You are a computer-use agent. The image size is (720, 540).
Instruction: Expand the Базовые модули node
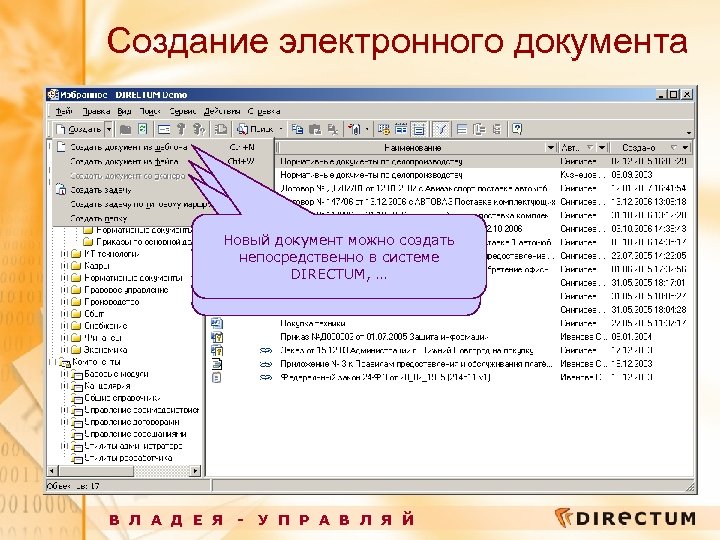click(x=64, y=374)
